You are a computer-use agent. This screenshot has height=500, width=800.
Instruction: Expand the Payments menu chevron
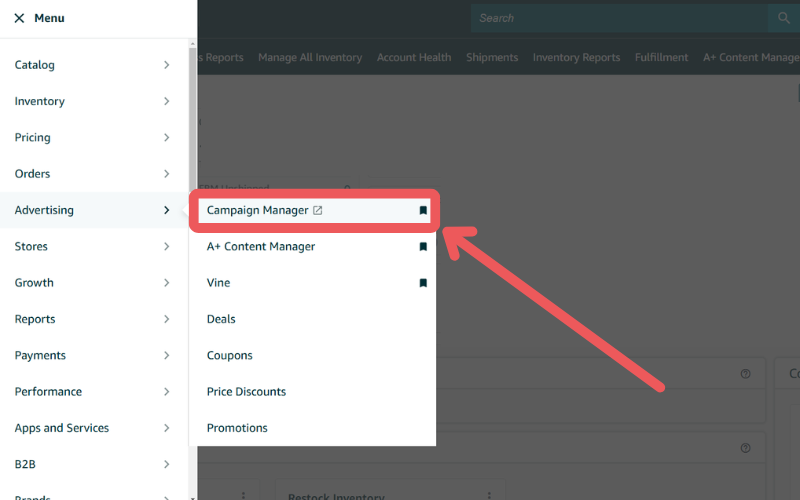(x=166, y=355)
